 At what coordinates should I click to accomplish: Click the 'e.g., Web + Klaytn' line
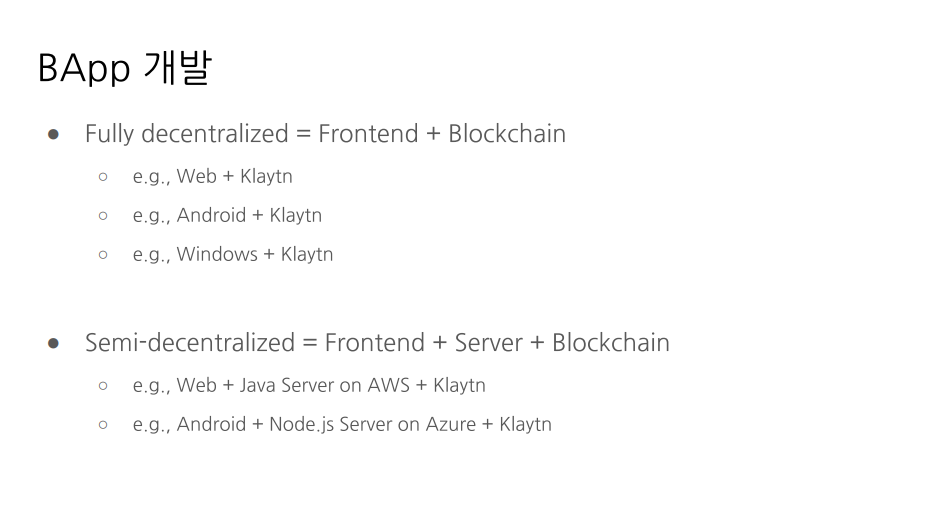point(212,177)
